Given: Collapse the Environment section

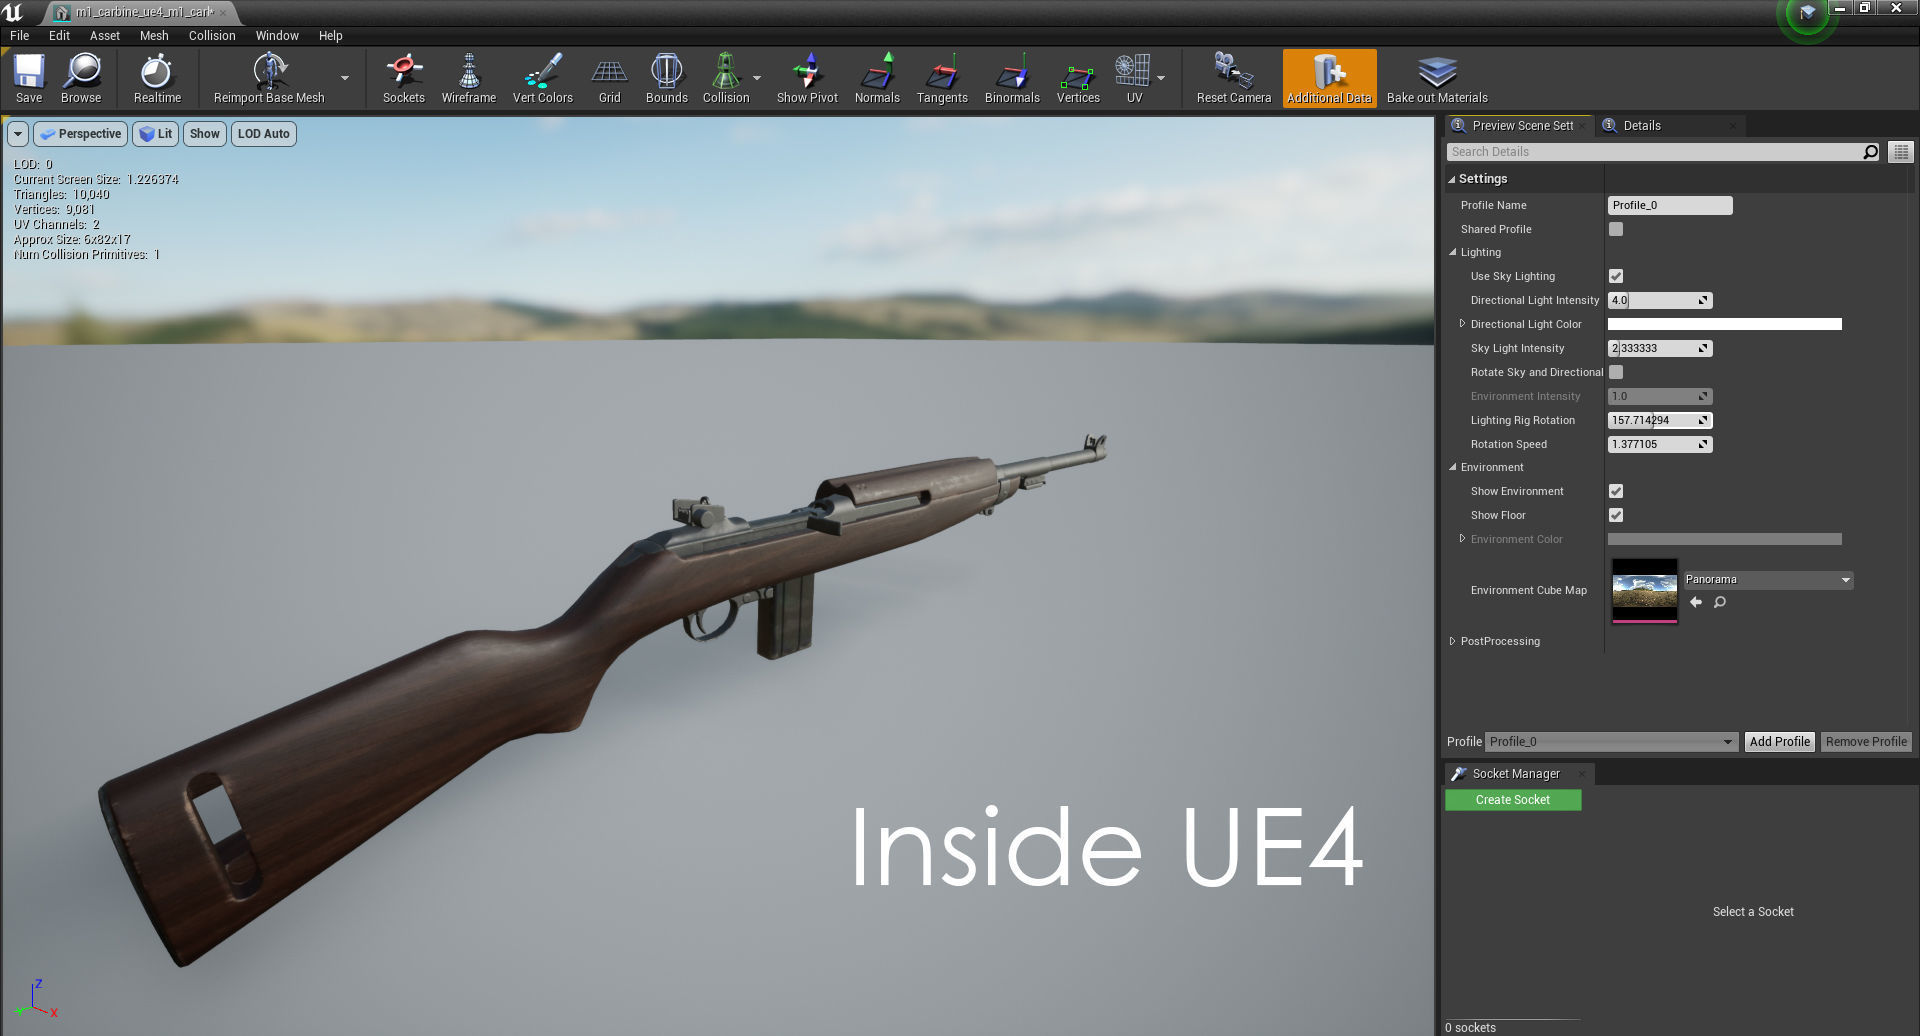Looking at the screenshot, I should point(1452,467).
